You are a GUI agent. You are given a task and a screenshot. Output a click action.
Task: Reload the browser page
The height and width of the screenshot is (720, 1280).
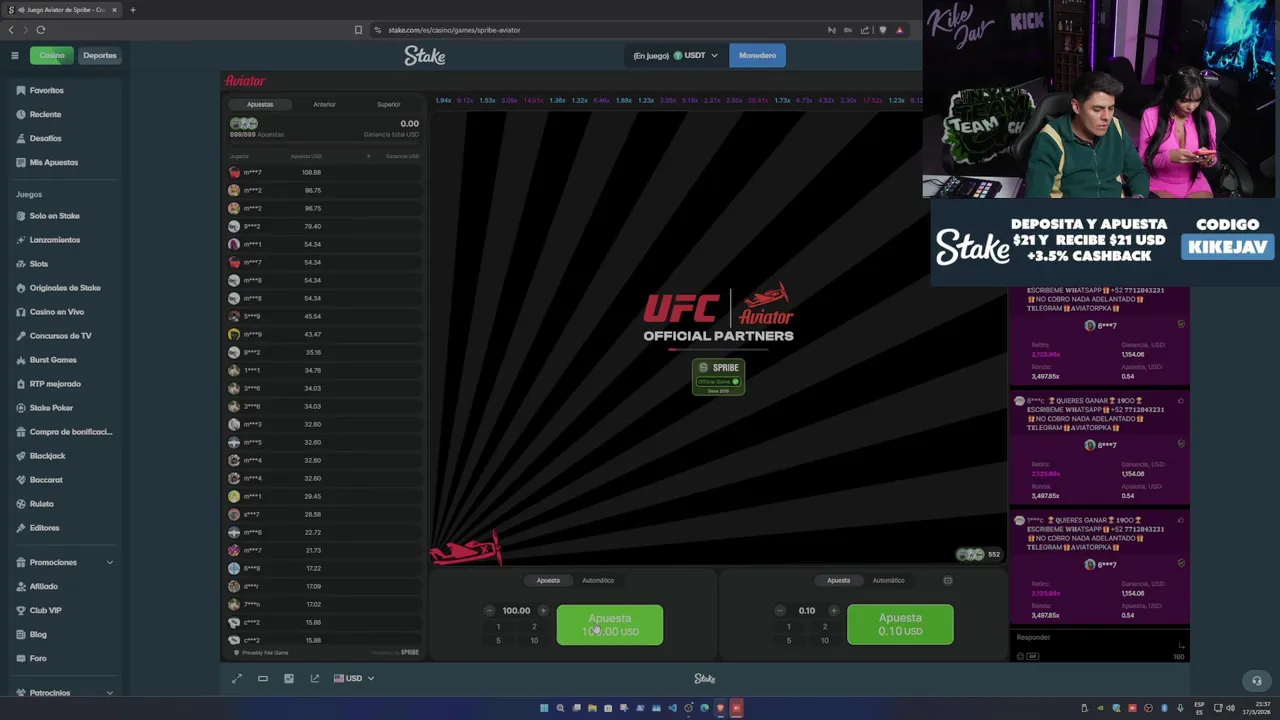click(x=40, y=30)
